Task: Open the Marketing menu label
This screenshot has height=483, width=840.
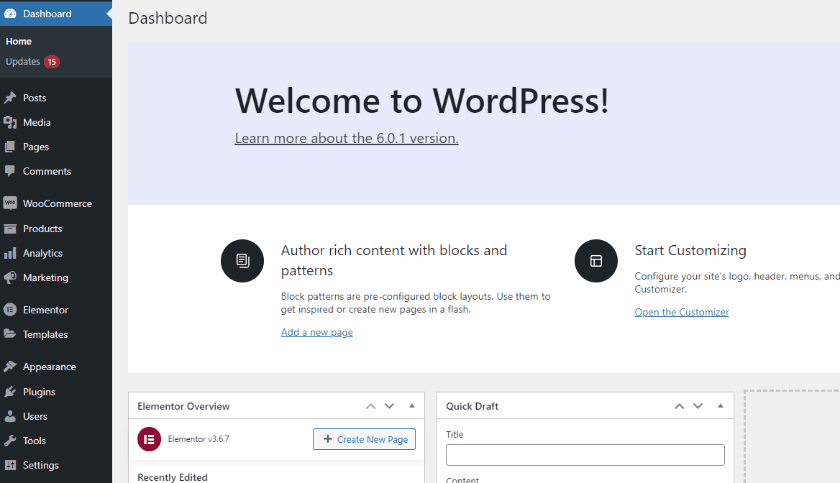Action: [46, 277]
